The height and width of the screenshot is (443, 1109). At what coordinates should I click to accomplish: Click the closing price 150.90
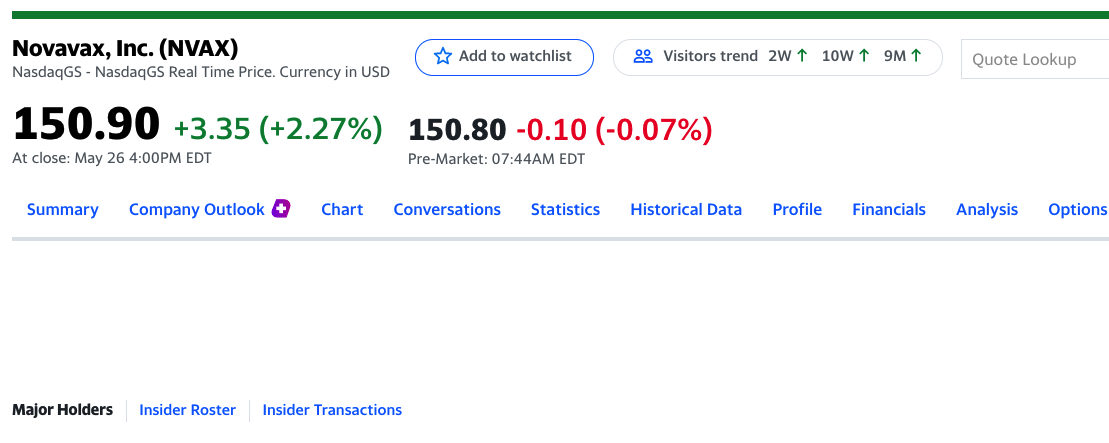point(86,124)
